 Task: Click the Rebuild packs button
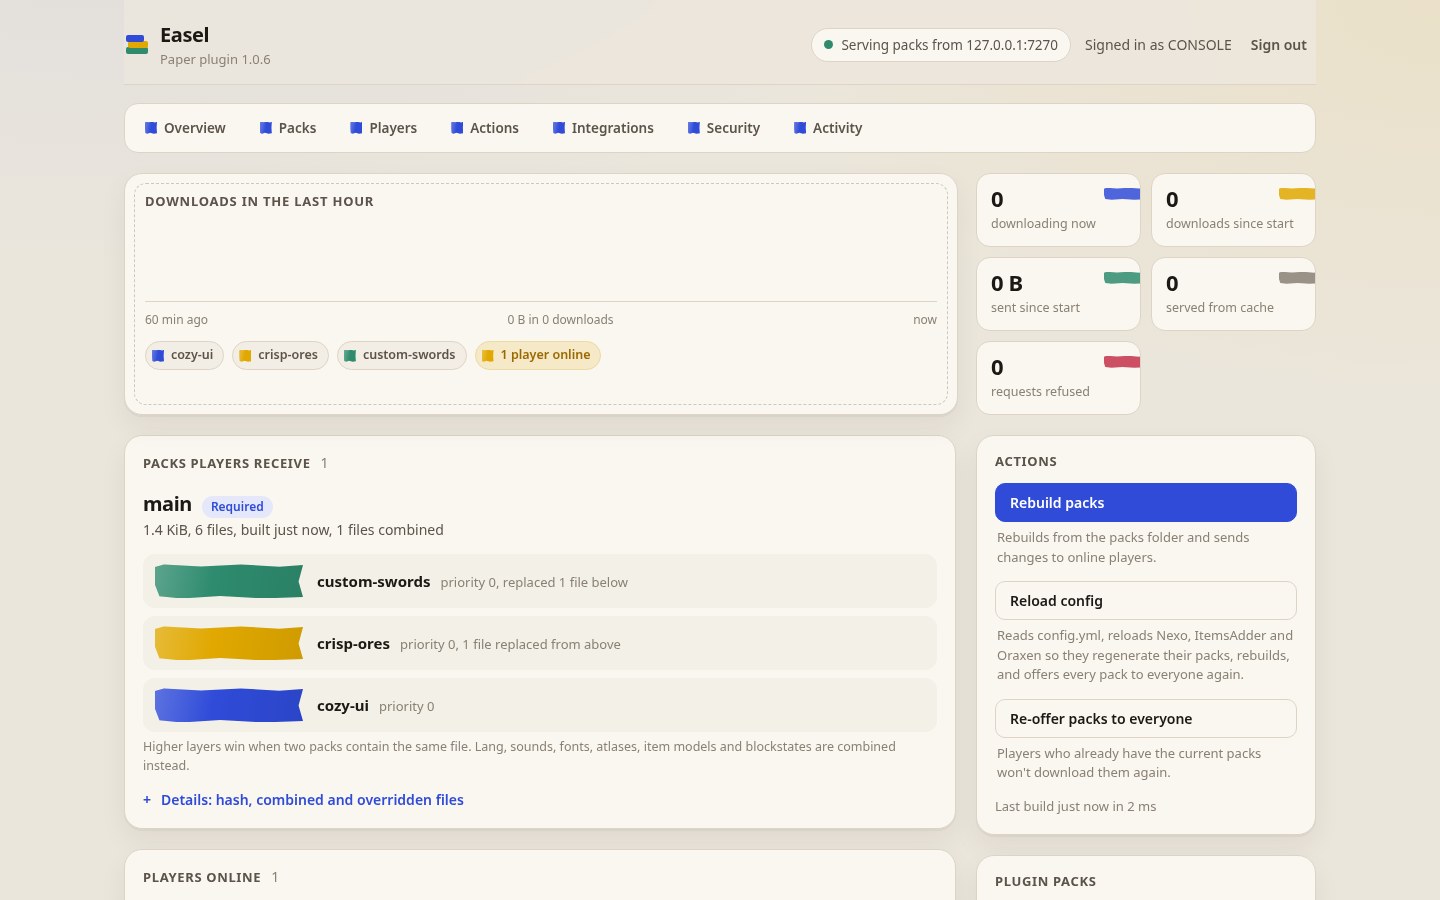tap(1146, 503)
